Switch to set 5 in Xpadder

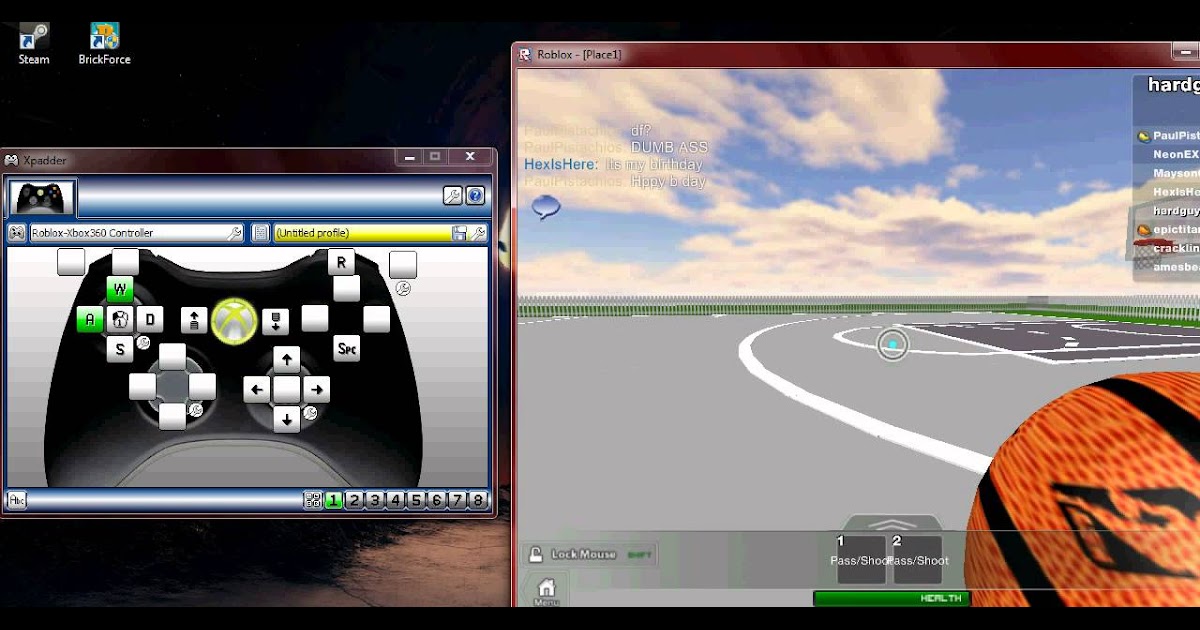pyautogui.click(x=417, y=501)
